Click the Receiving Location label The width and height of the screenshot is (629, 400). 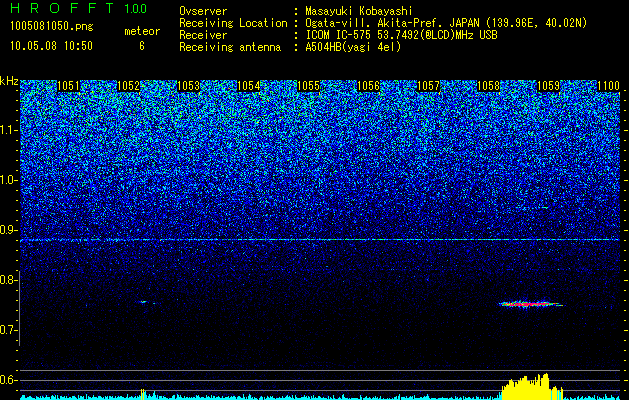click(233, 23)
